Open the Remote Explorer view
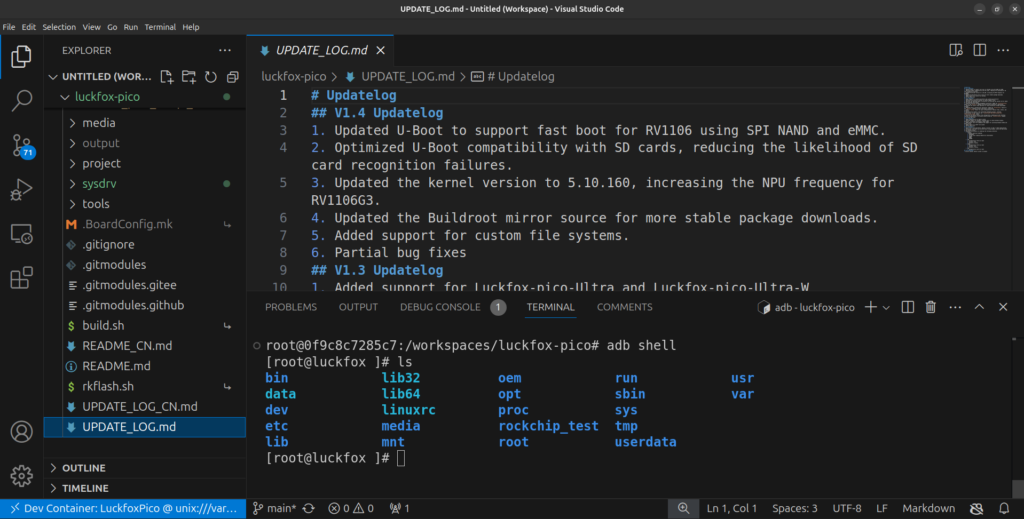1024x519 pixels. tap(21, 234)
